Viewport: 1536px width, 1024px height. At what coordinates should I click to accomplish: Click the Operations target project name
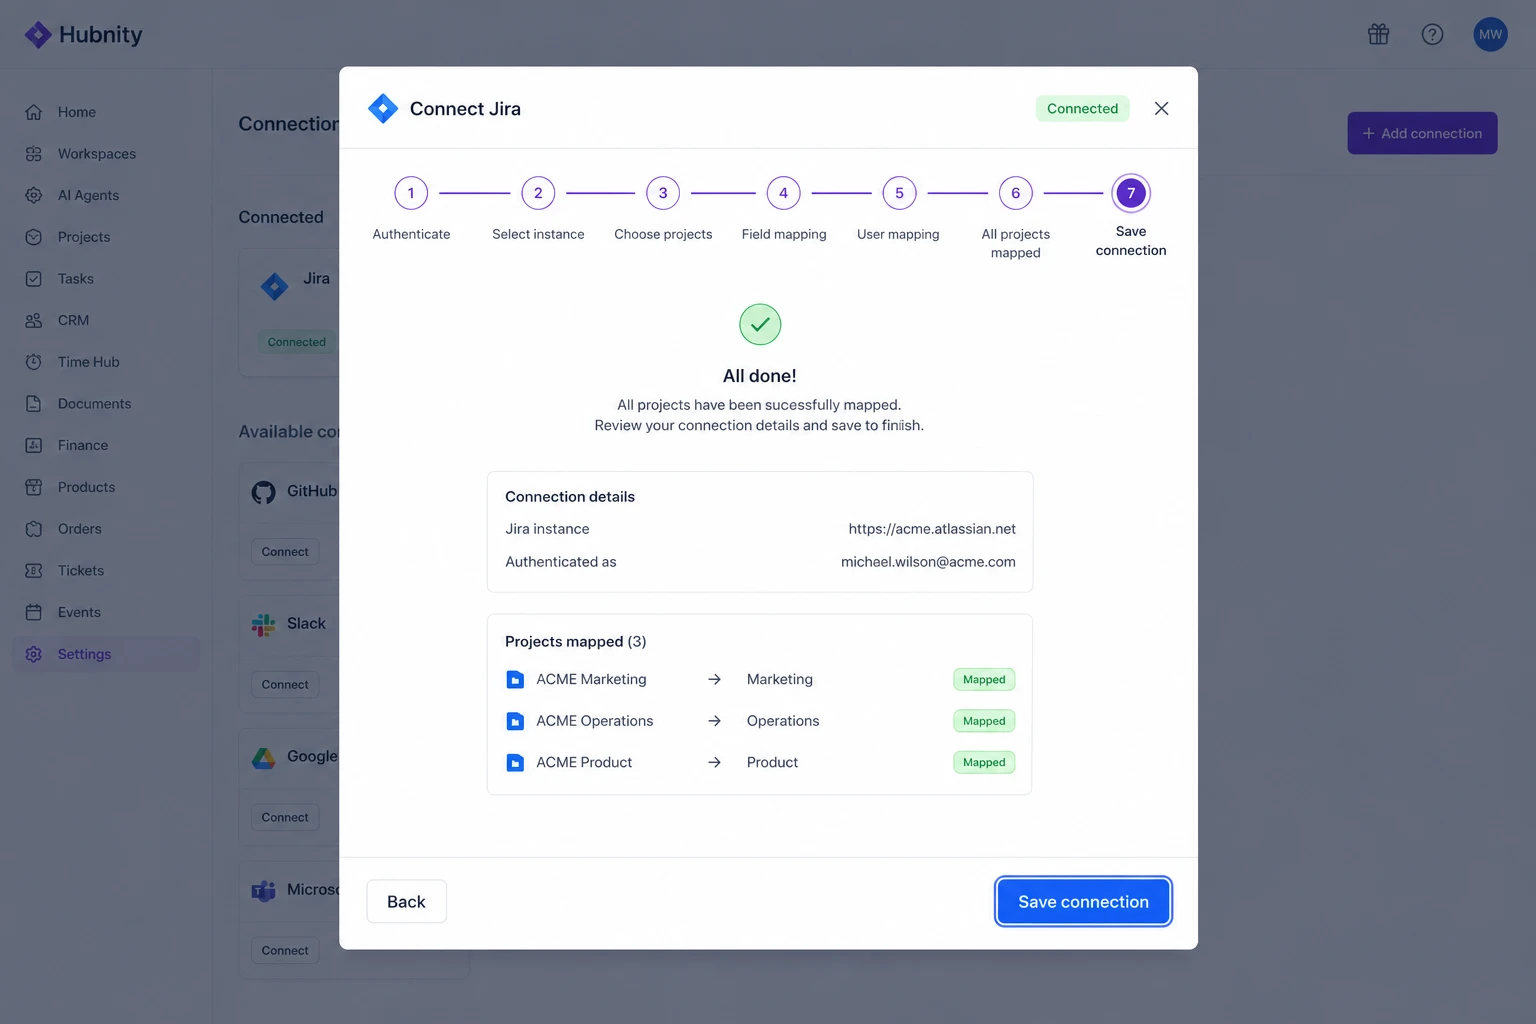click(x=783, y=721)
